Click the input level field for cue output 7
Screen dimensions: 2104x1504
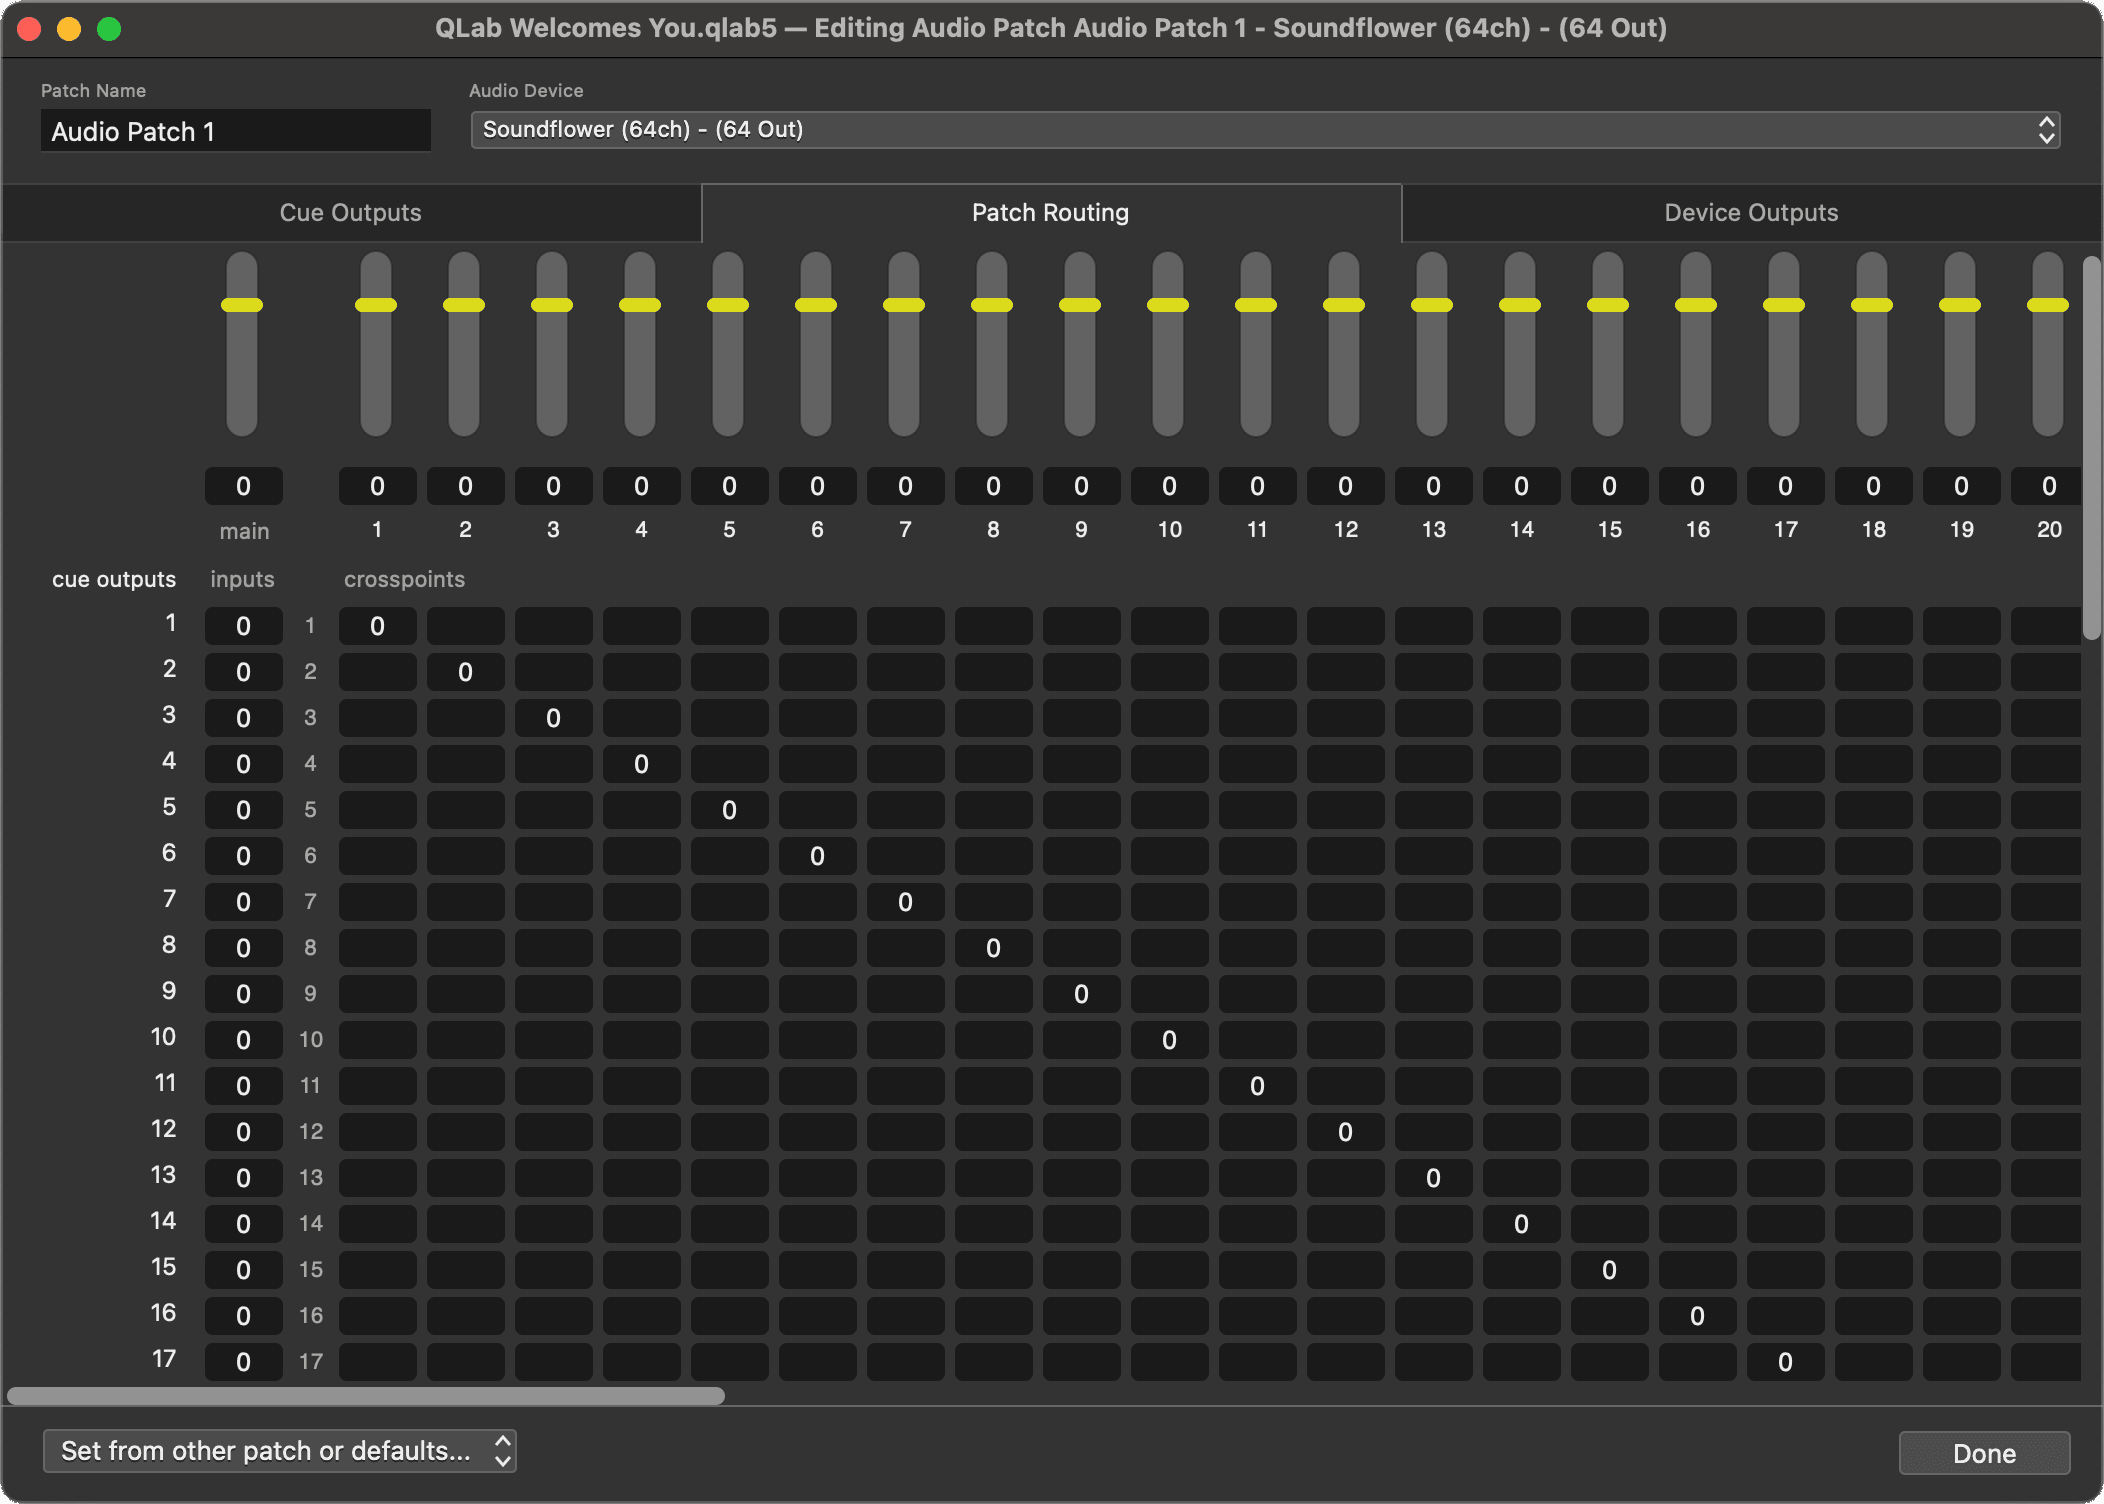point(244,902)
